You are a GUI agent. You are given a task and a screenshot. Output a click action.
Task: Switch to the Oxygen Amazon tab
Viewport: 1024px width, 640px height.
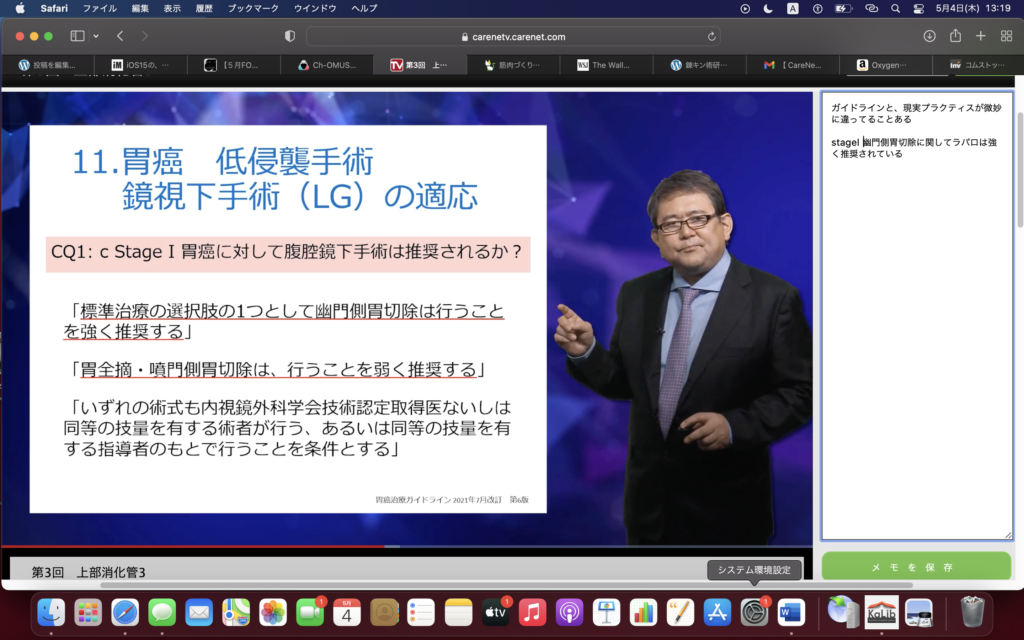point(883,65)
